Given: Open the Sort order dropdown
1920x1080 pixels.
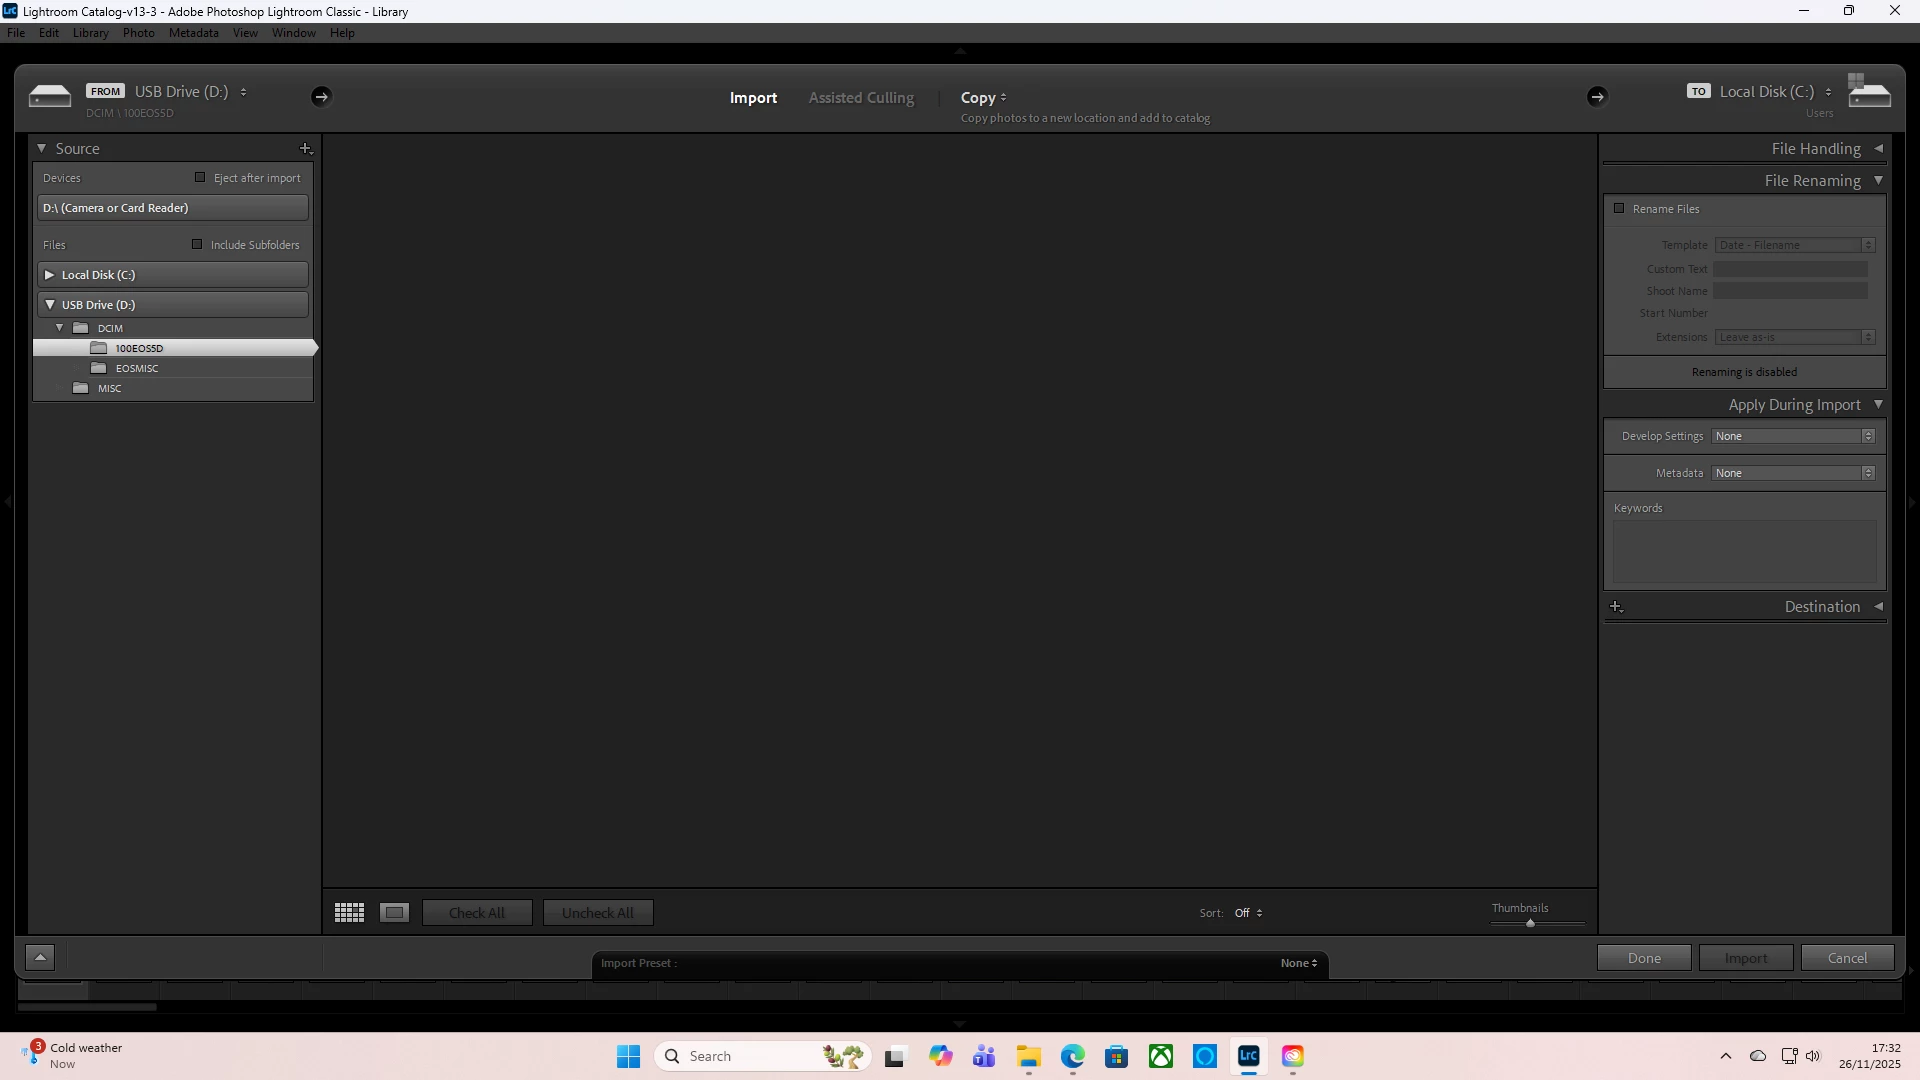Looking at the screenshot, I should click(1248, 913).
